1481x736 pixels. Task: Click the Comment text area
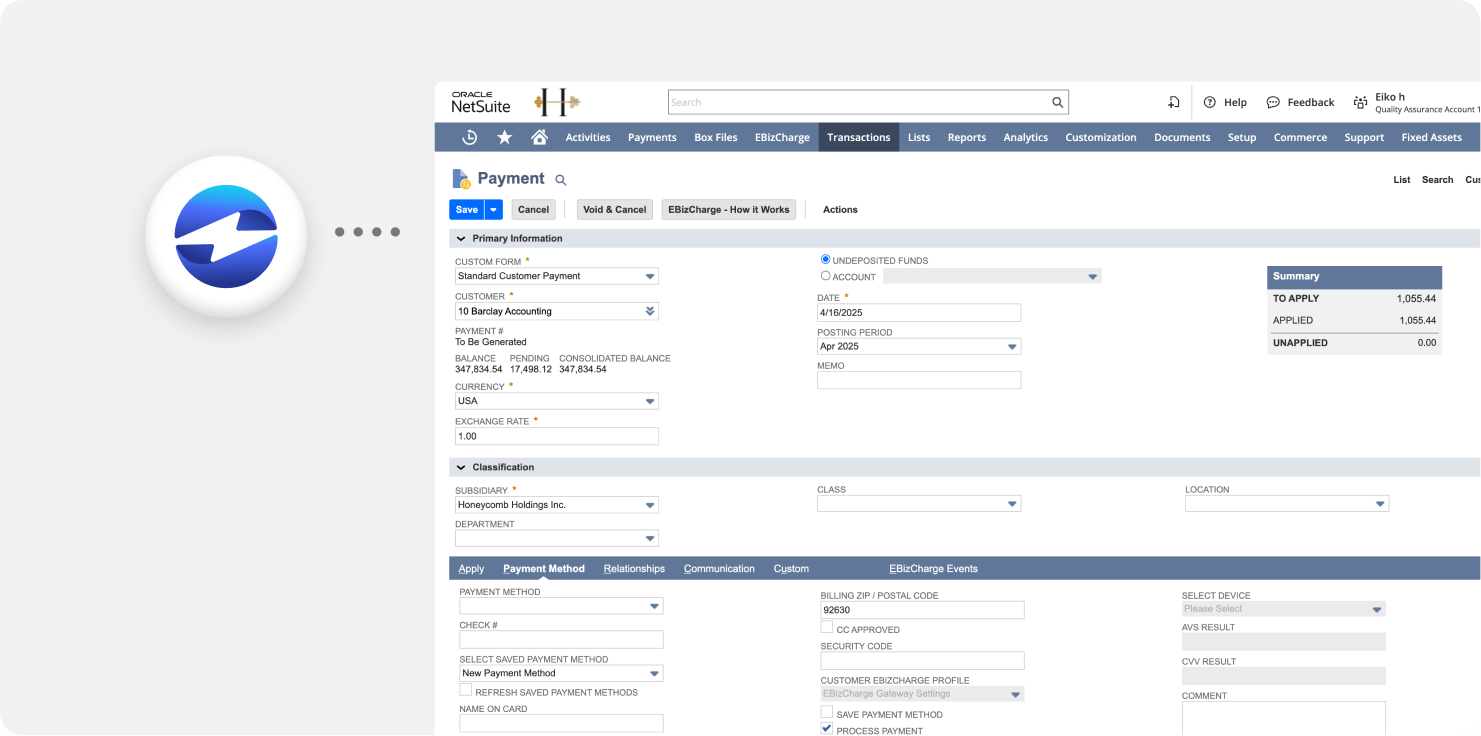tap(1284, 718)
